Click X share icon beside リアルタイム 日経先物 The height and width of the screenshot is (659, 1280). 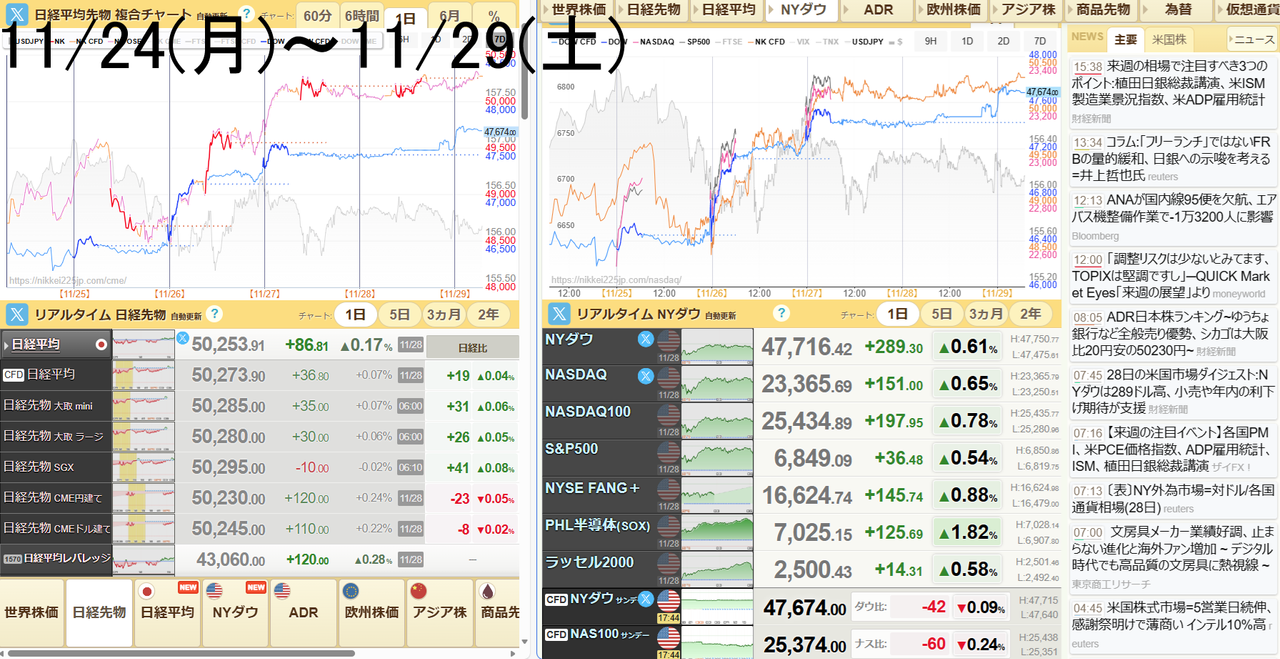point(16,314)
